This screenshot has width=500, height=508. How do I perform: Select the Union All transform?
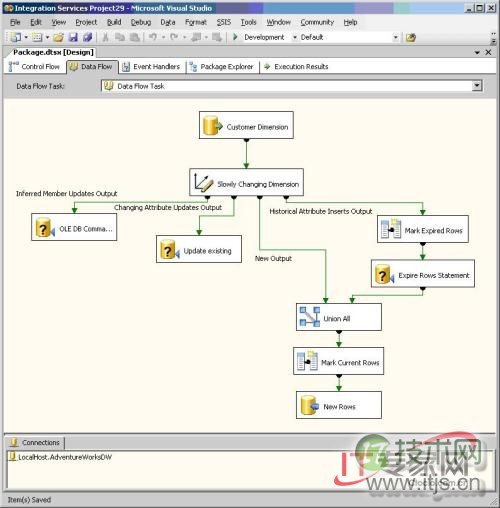[339, 317]
